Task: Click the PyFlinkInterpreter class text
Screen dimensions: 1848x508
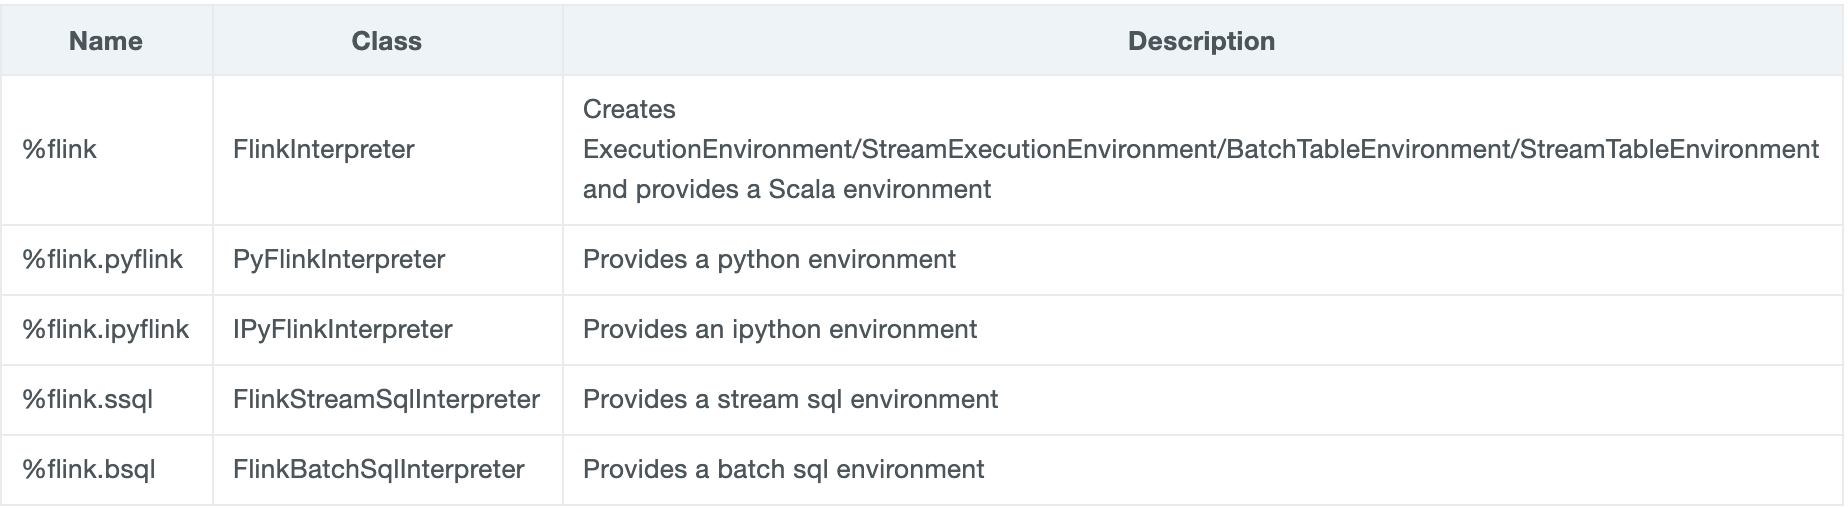Action: click(x=339, y=260)
